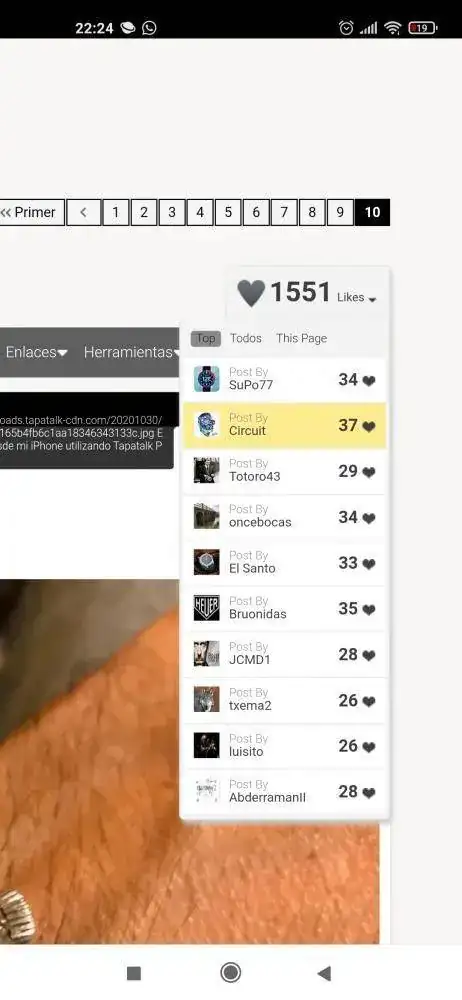Select the Top tab
This screenshot has width=462, height=1000.
(x=205, y=338)
